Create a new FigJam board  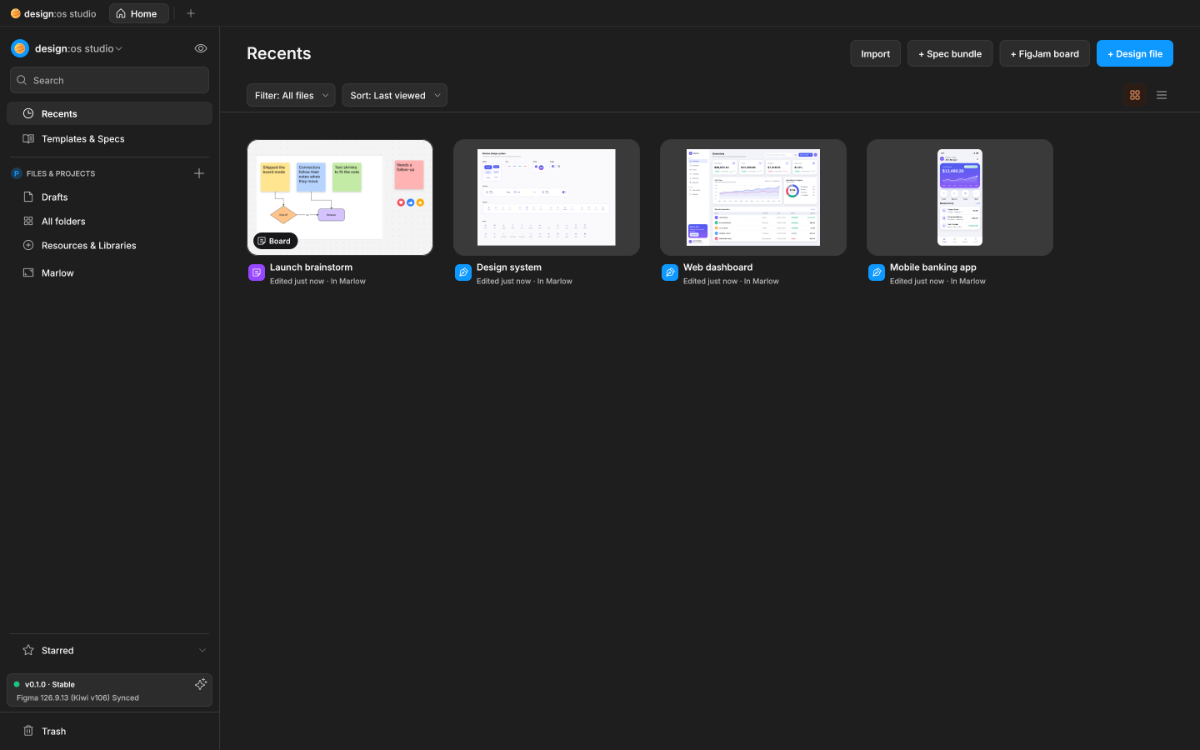(1045, 54)
